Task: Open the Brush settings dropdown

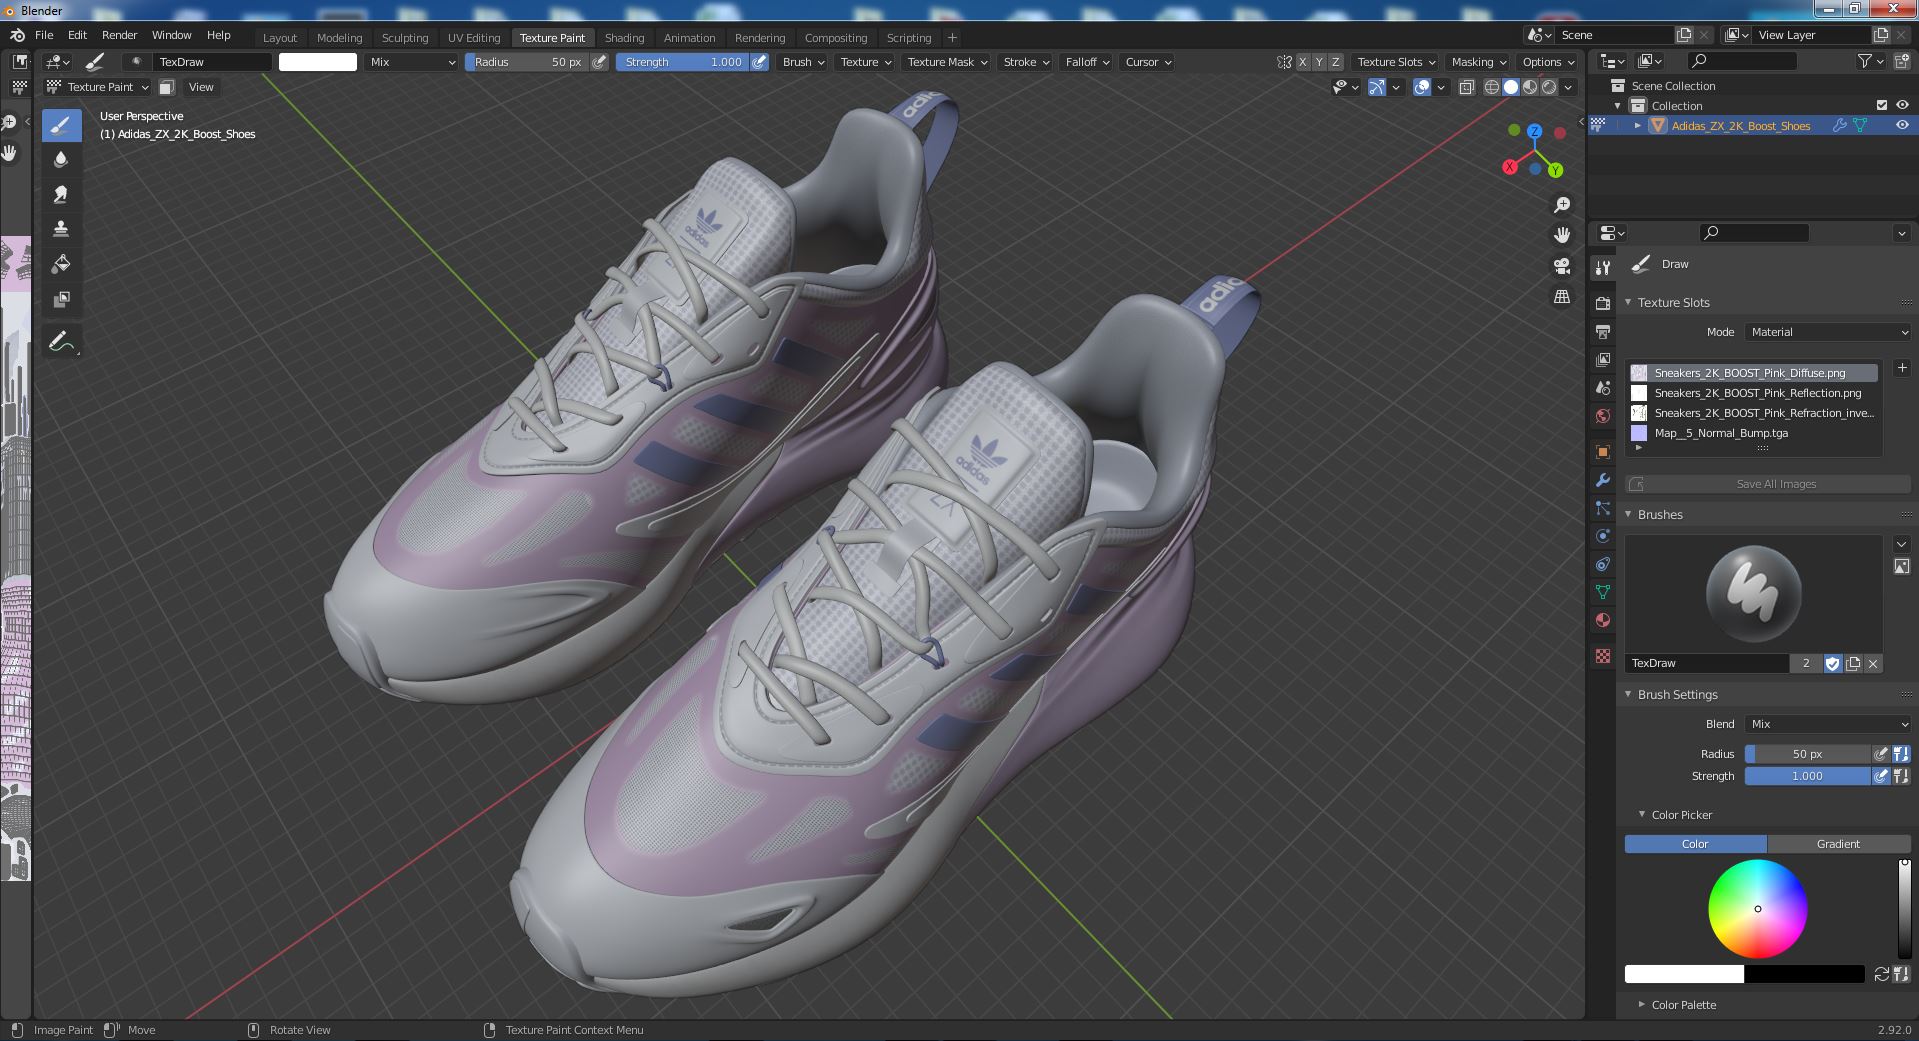Action: pos(803,62)
